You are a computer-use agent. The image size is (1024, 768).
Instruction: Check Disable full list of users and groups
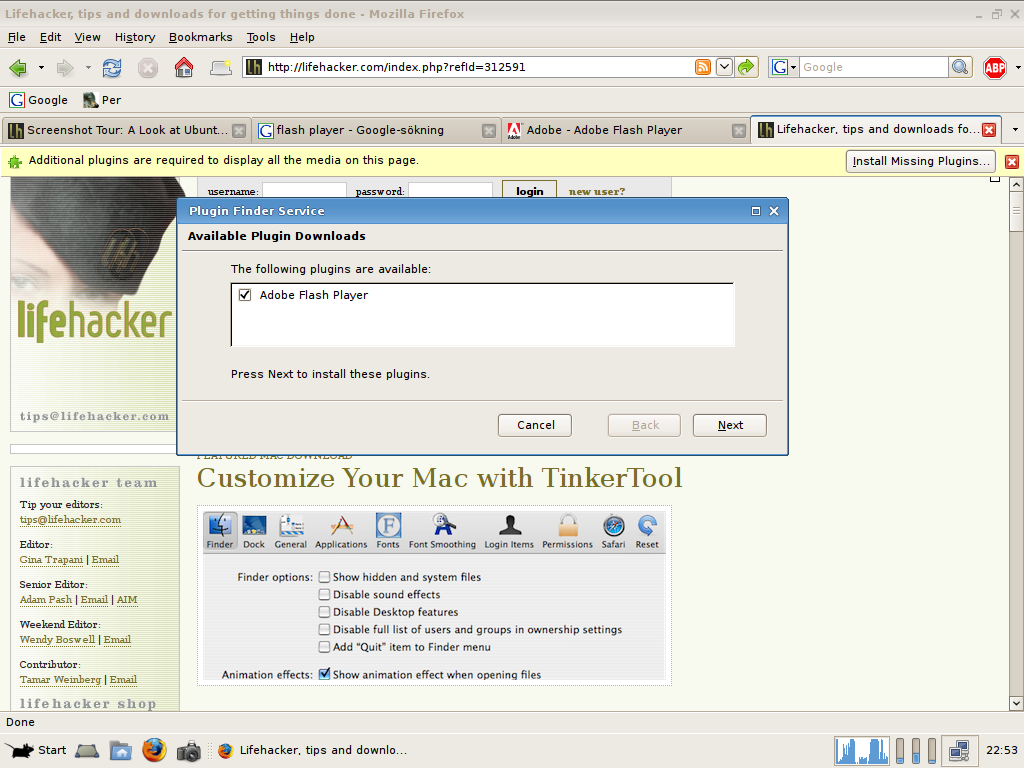(324, 630)
